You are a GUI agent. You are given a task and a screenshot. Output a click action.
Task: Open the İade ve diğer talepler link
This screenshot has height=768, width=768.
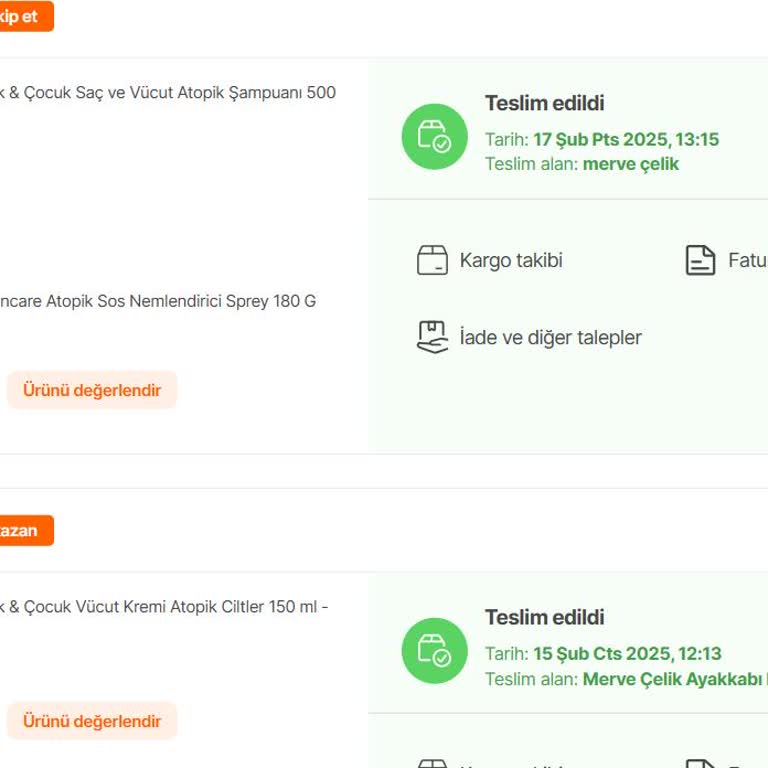click(x=550, y=338)
